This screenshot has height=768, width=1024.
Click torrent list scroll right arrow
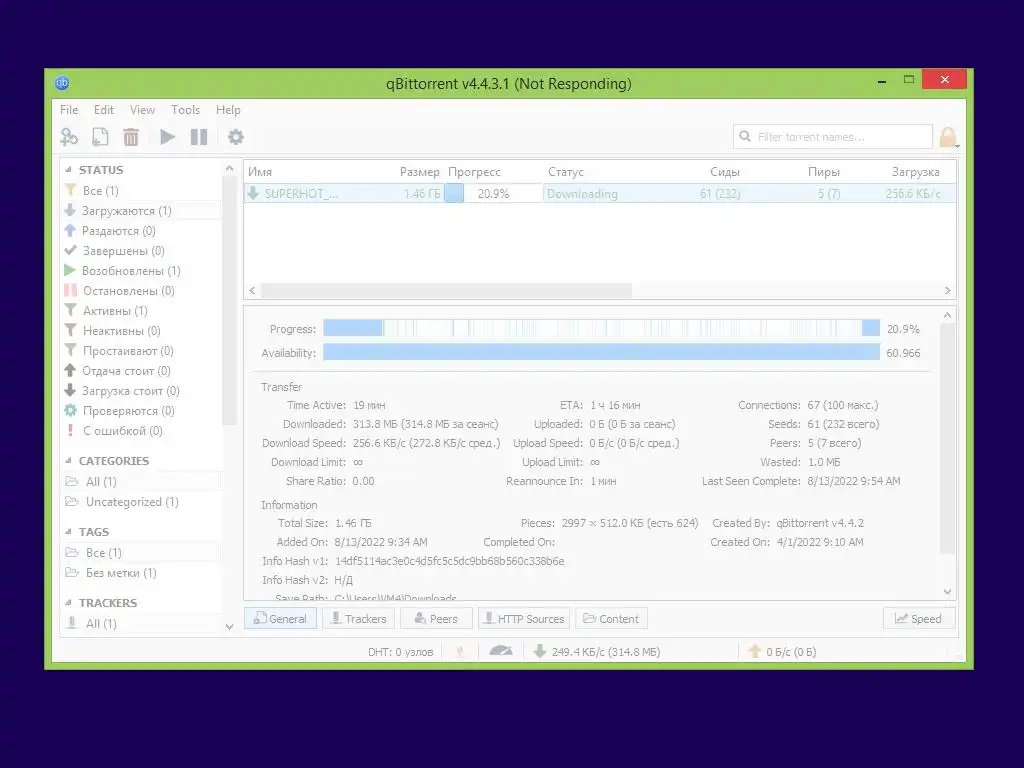click(x=948, y=291)
